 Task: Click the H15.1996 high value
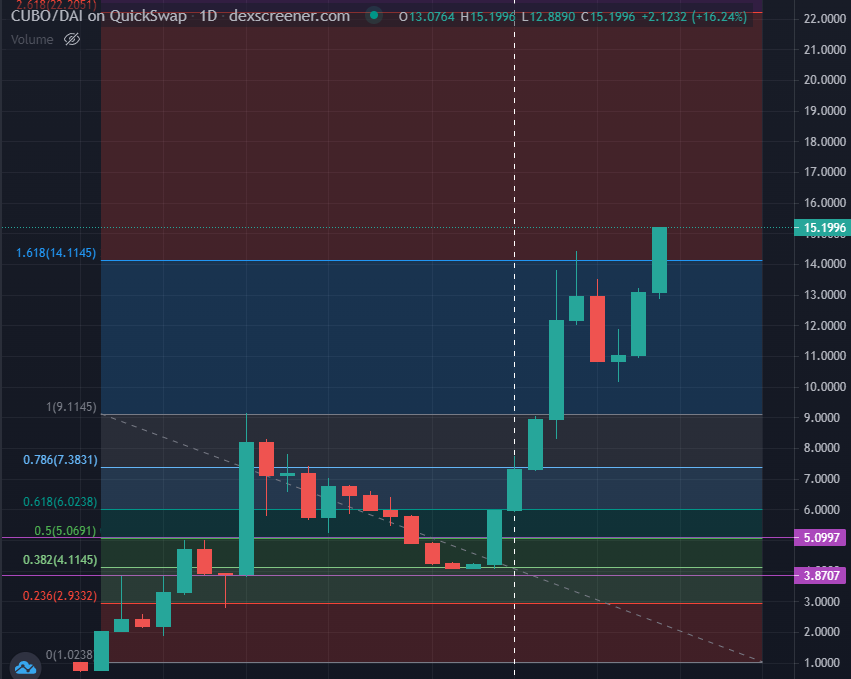(x=487, y=17)
